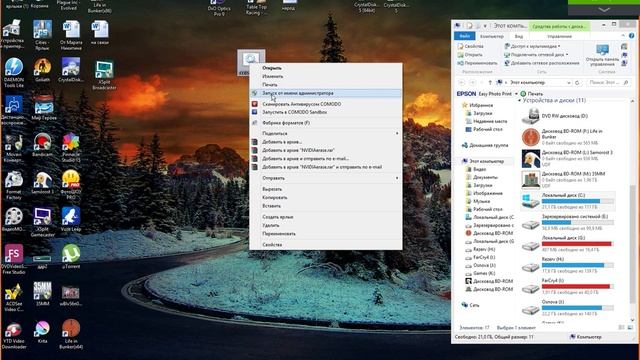Open quick access toolbar dropdown in Explorer
Screen dimensions: 640x360
tap(485, 26)
